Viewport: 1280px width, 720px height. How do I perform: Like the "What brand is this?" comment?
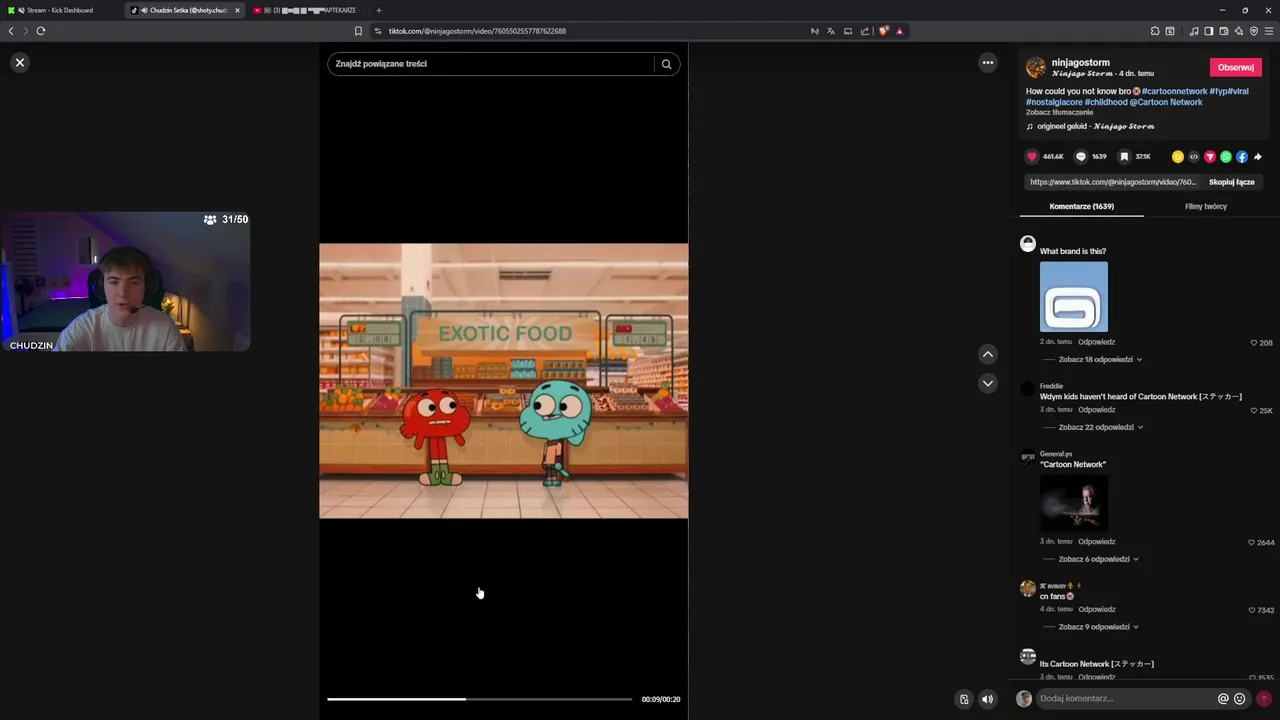click(x=1254, y=343)
